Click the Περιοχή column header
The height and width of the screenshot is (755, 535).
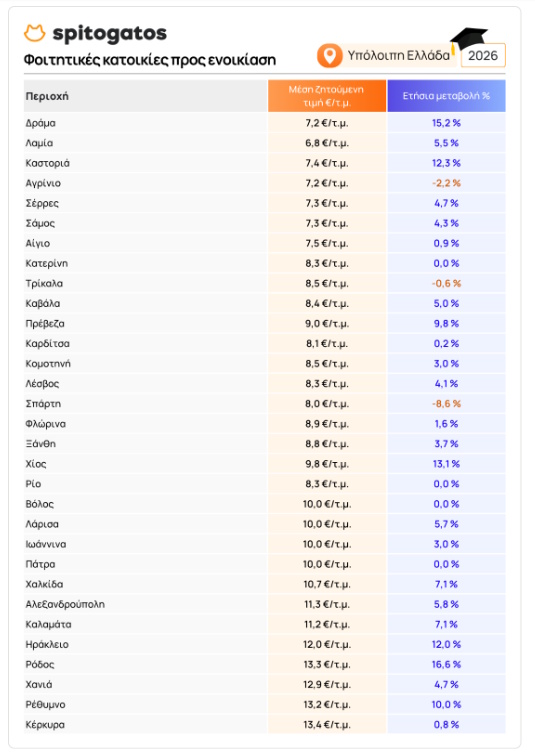47,96
